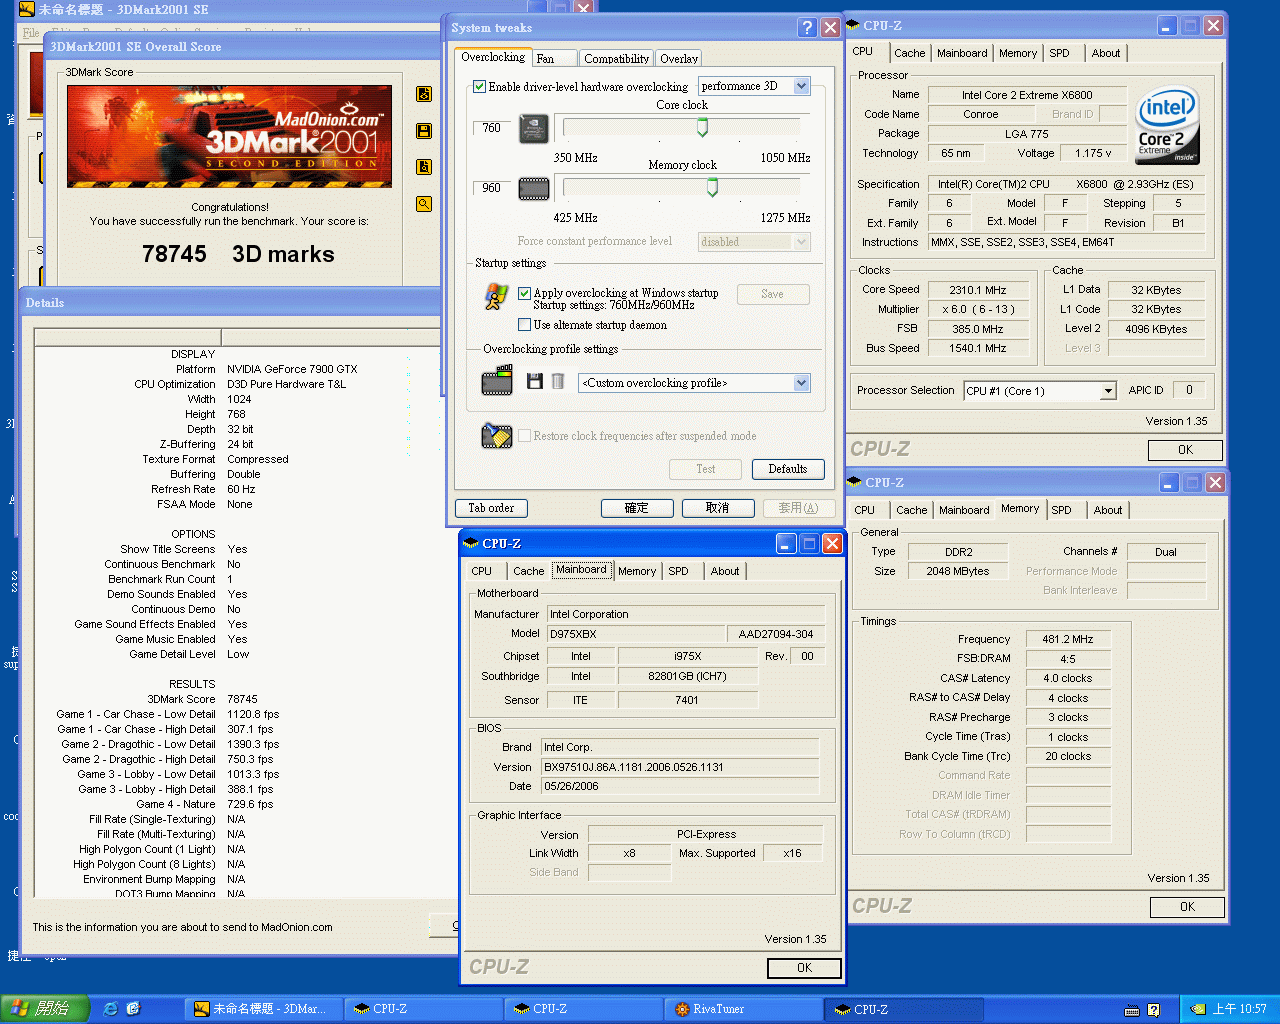Click Game 2 - Dragothic Low Detail row
Viewport: 1280px width, 1024px height.
coord(170,744)
